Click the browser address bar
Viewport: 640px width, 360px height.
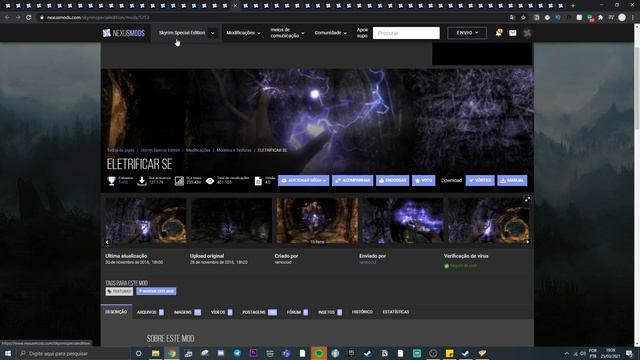[273, 18]
